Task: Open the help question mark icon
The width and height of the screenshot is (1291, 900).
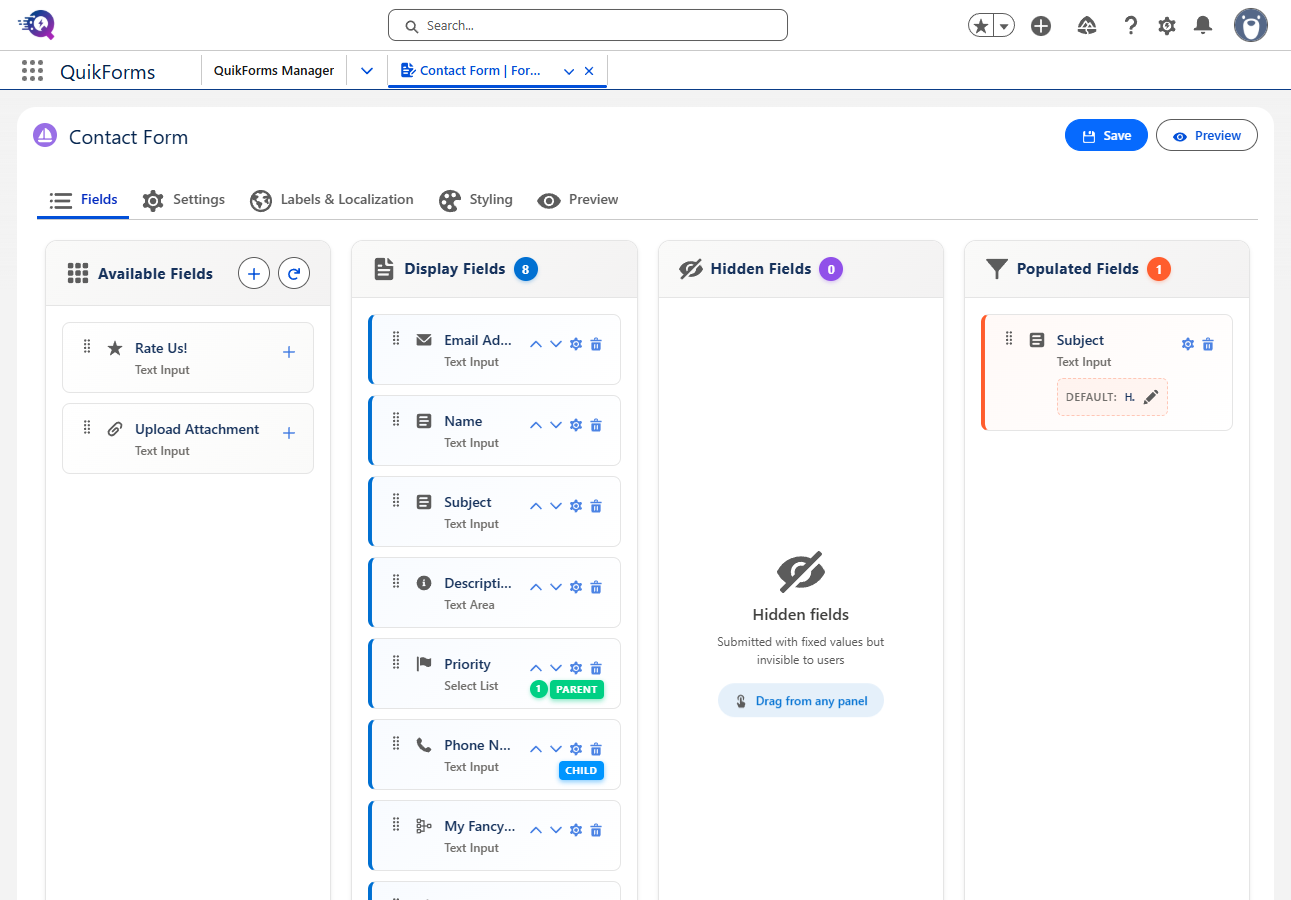Action: point(1130,25)
